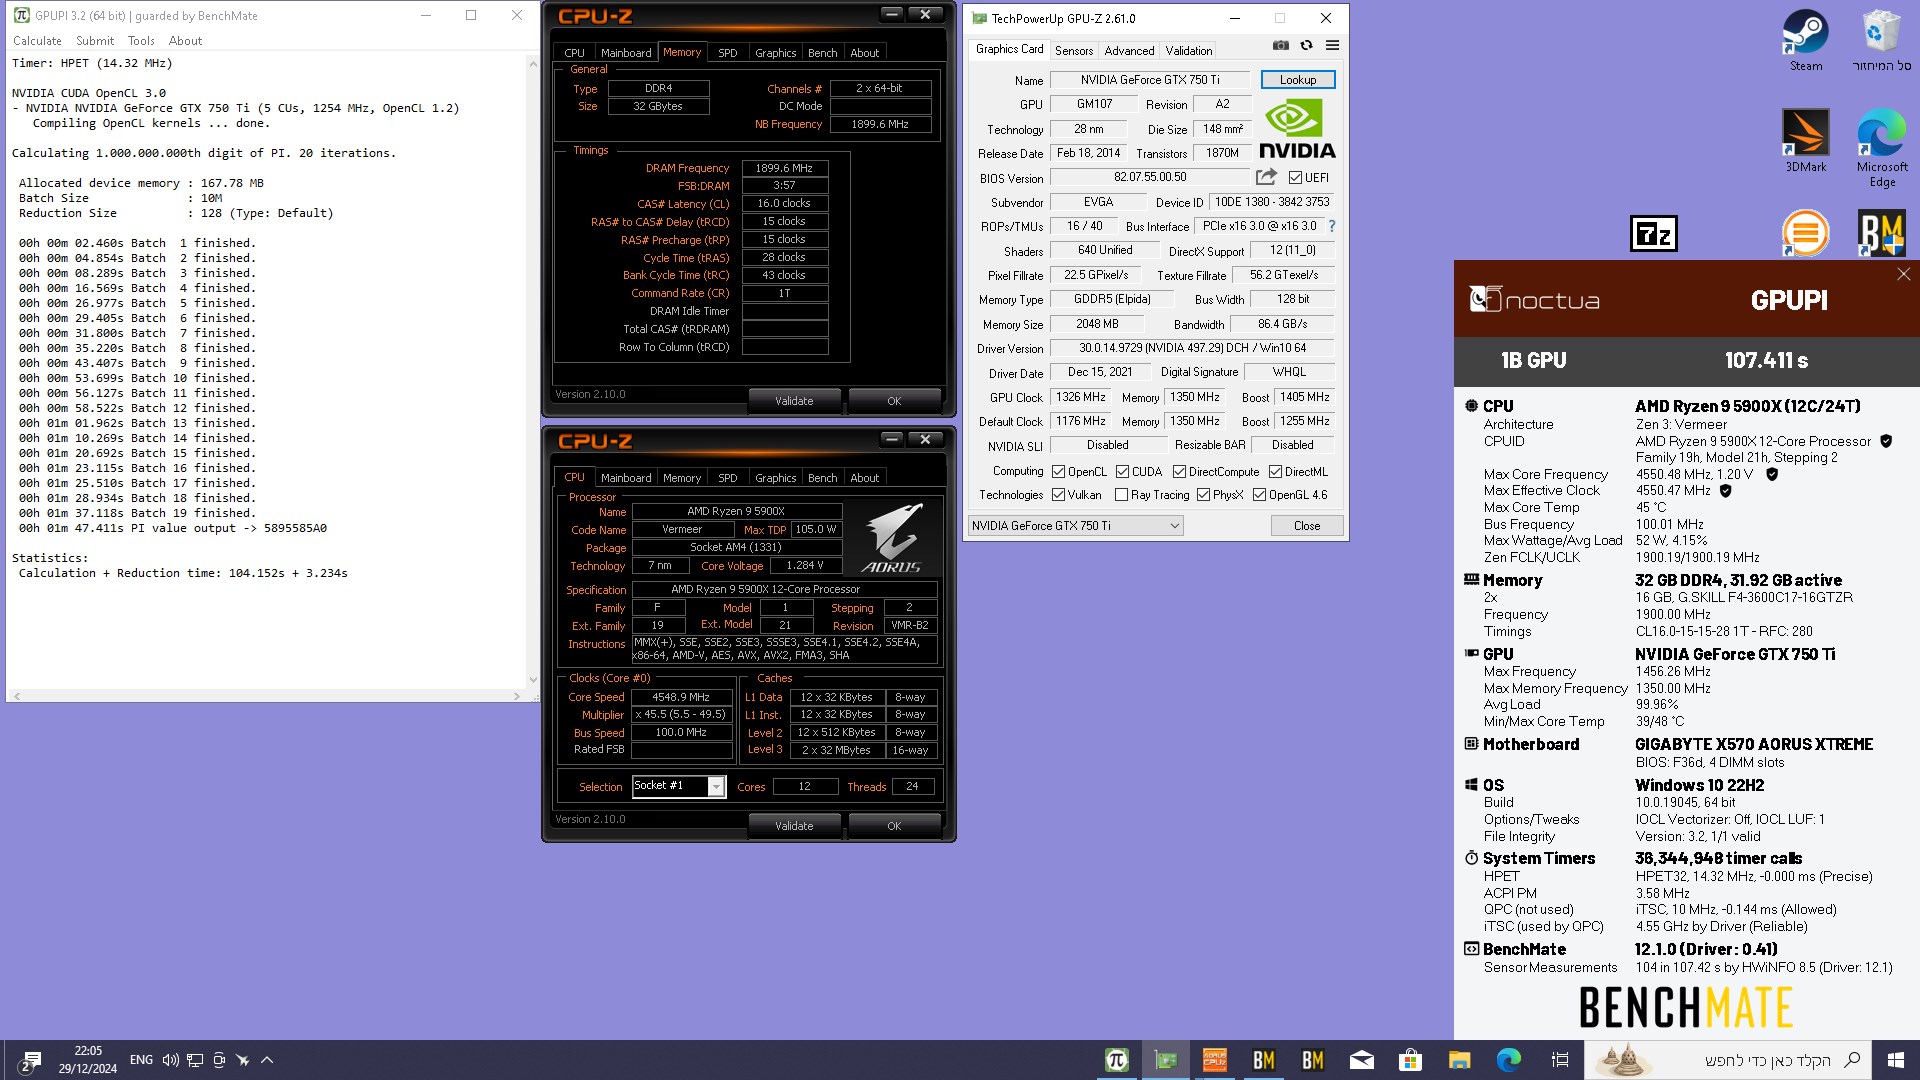This screenshot has height=1080, width=1920.
Task: Open the Submit menu in GPUPI
Action: click(x=95, y=41)
